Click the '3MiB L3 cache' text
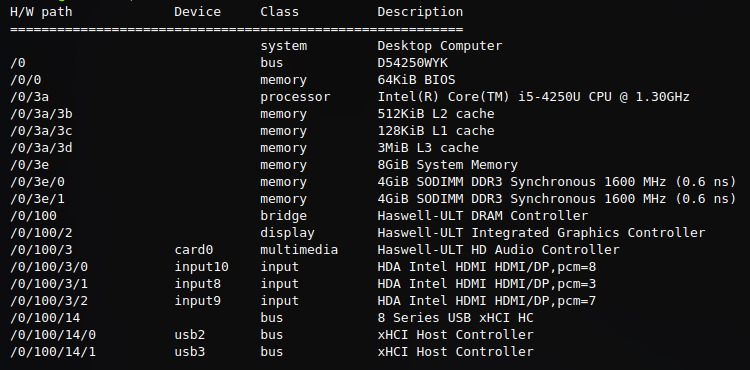 [x=428, y=148]
